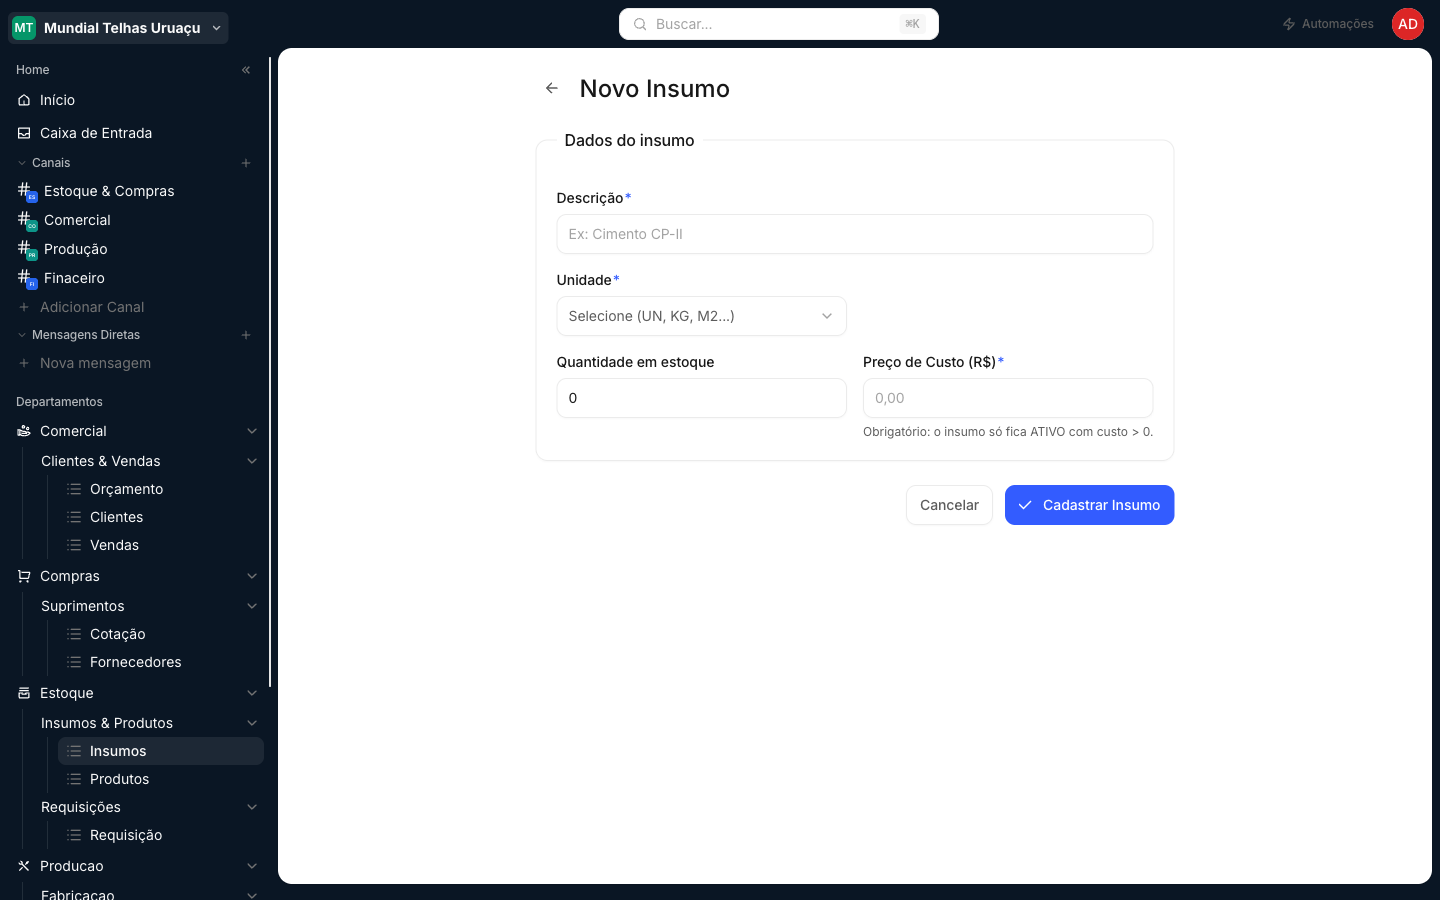Click the Comercial department people icon
The image size is (1440, 900).
coord(24,431)
